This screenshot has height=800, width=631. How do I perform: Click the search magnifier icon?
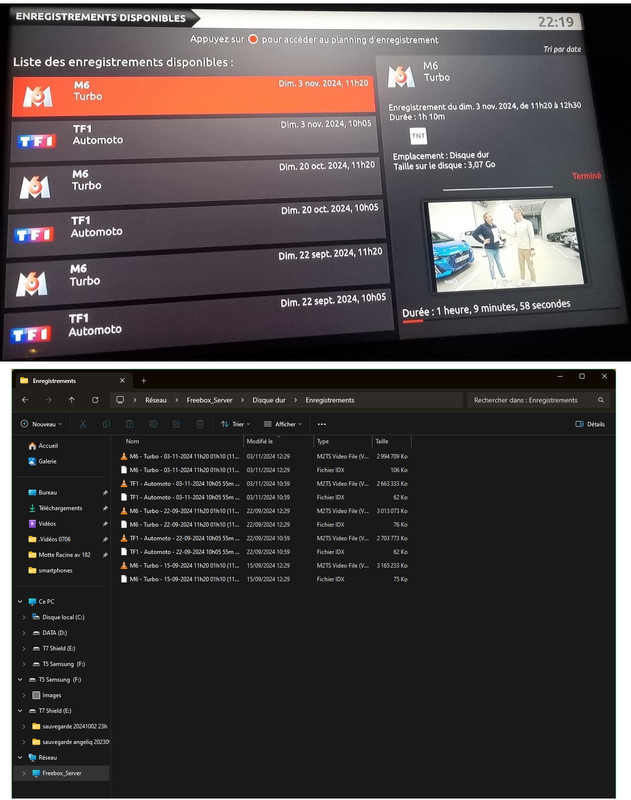point(601,400)
